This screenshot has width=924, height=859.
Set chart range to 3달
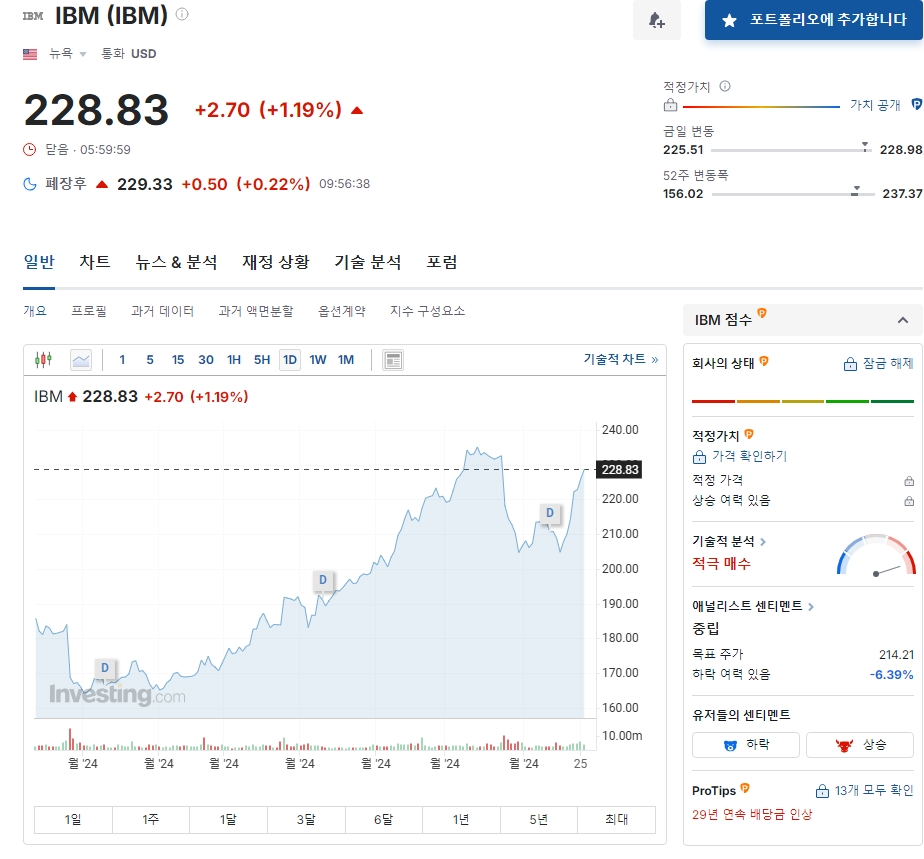(x=306, y=819)
